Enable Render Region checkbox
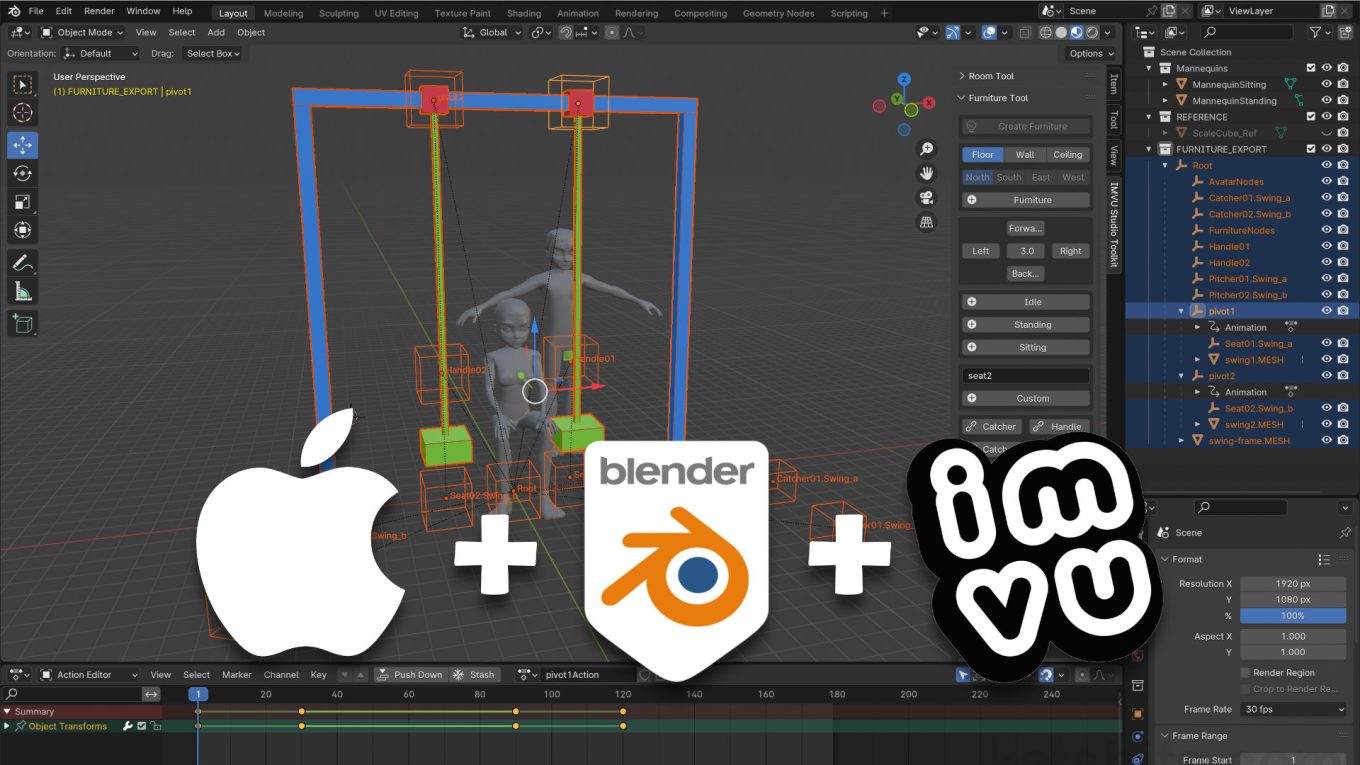This screenshot has height=765, width=1360. coord(1245,672)
